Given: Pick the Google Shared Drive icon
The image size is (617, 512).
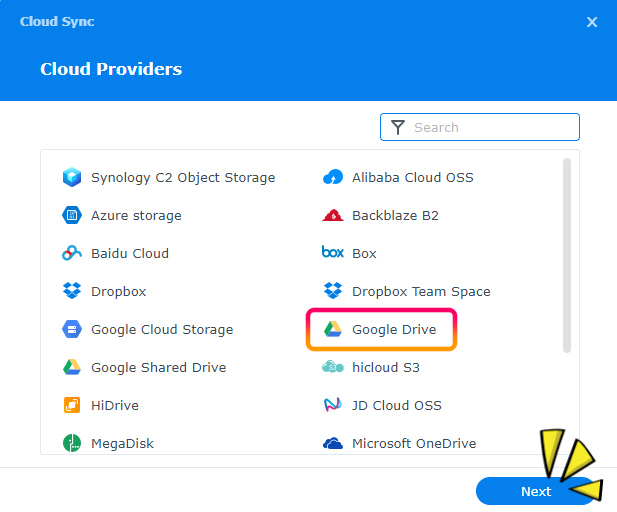Looking at the screenshot, I should (72, 367).
